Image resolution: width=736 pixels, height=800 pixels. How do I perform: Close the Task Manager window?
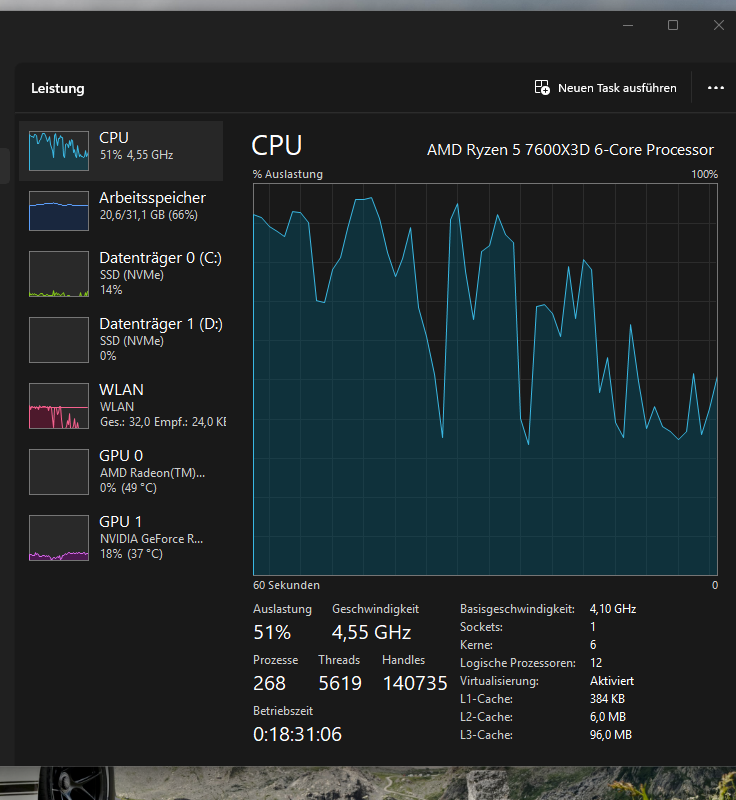(x=719, y=25)
